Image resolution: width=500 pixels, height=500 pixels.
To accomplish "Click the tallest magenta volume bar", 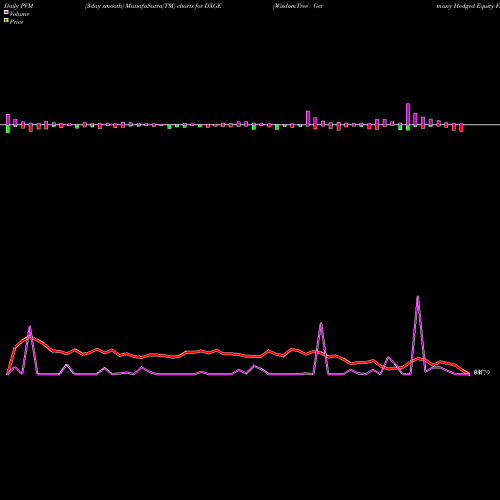I will (408, 114).
